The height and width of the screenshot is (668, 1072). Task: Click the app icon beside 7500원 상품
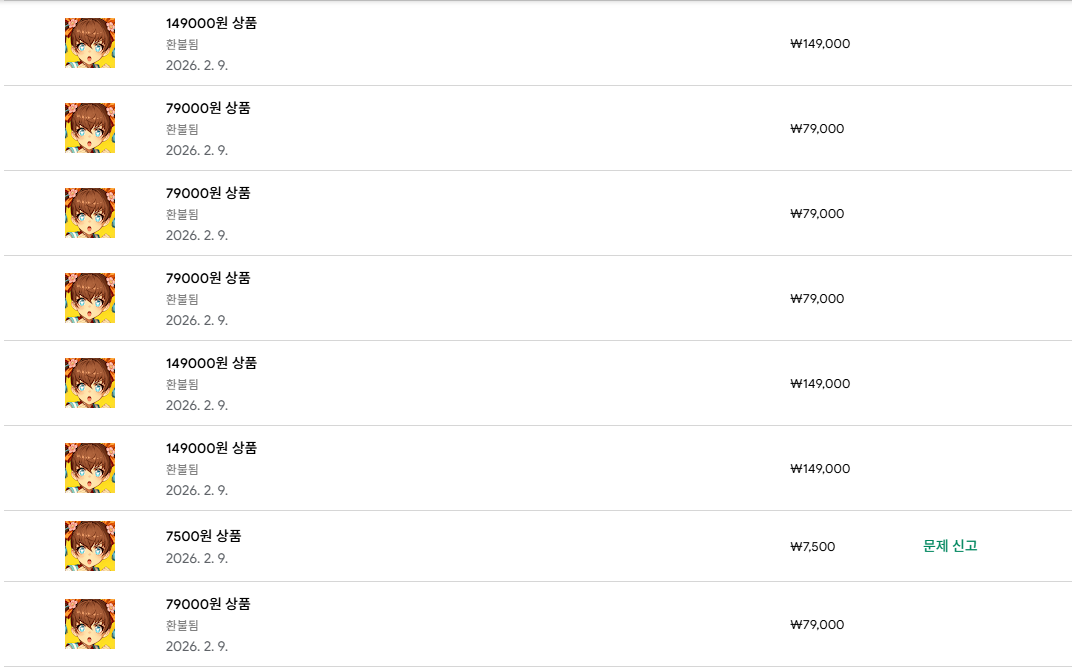point(90,546)
